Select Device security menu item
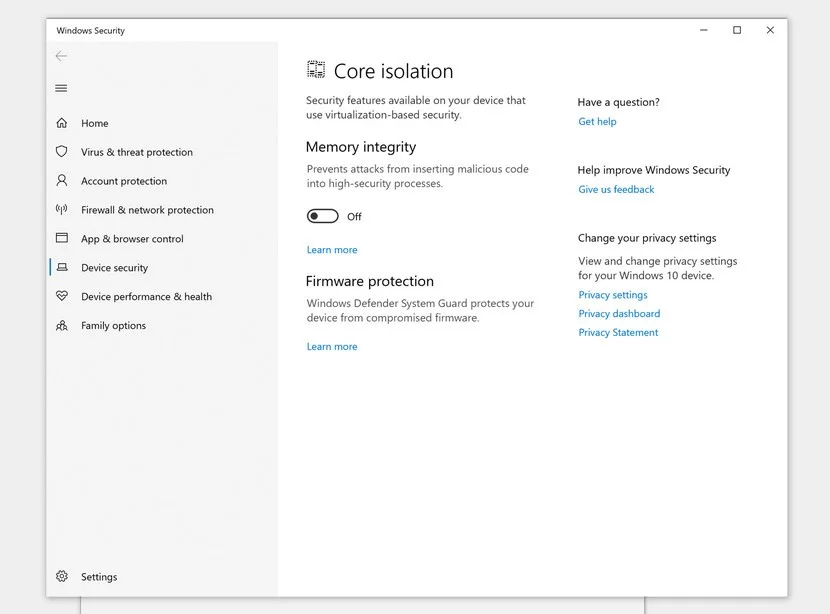830x614 pixels. 114,268
